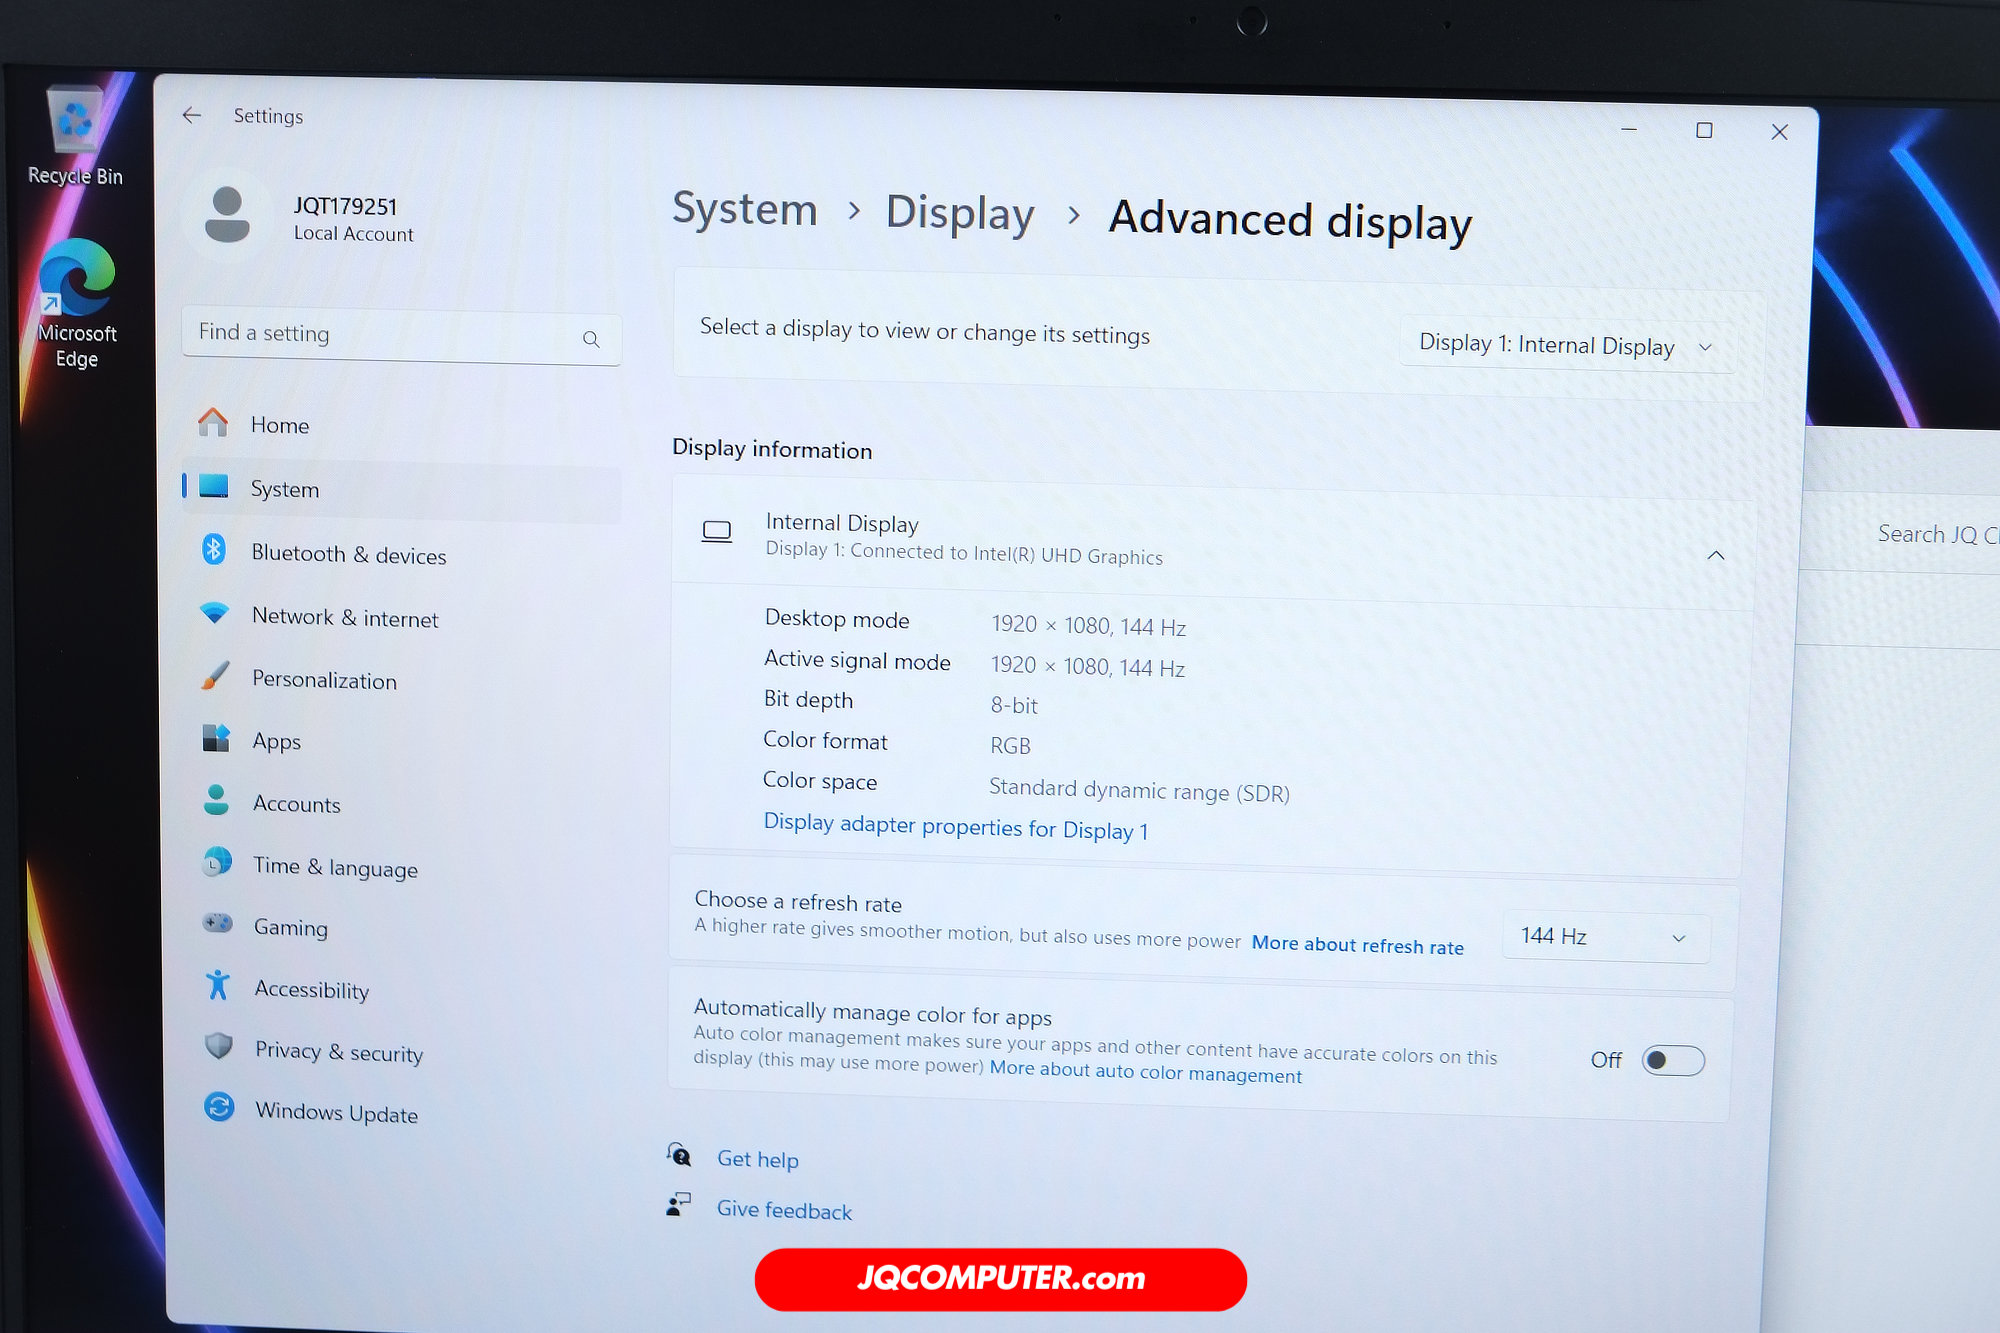Screen dimensions: 2000x1333
Task: Click the Gaming controller icon
Action: (218, 922)
